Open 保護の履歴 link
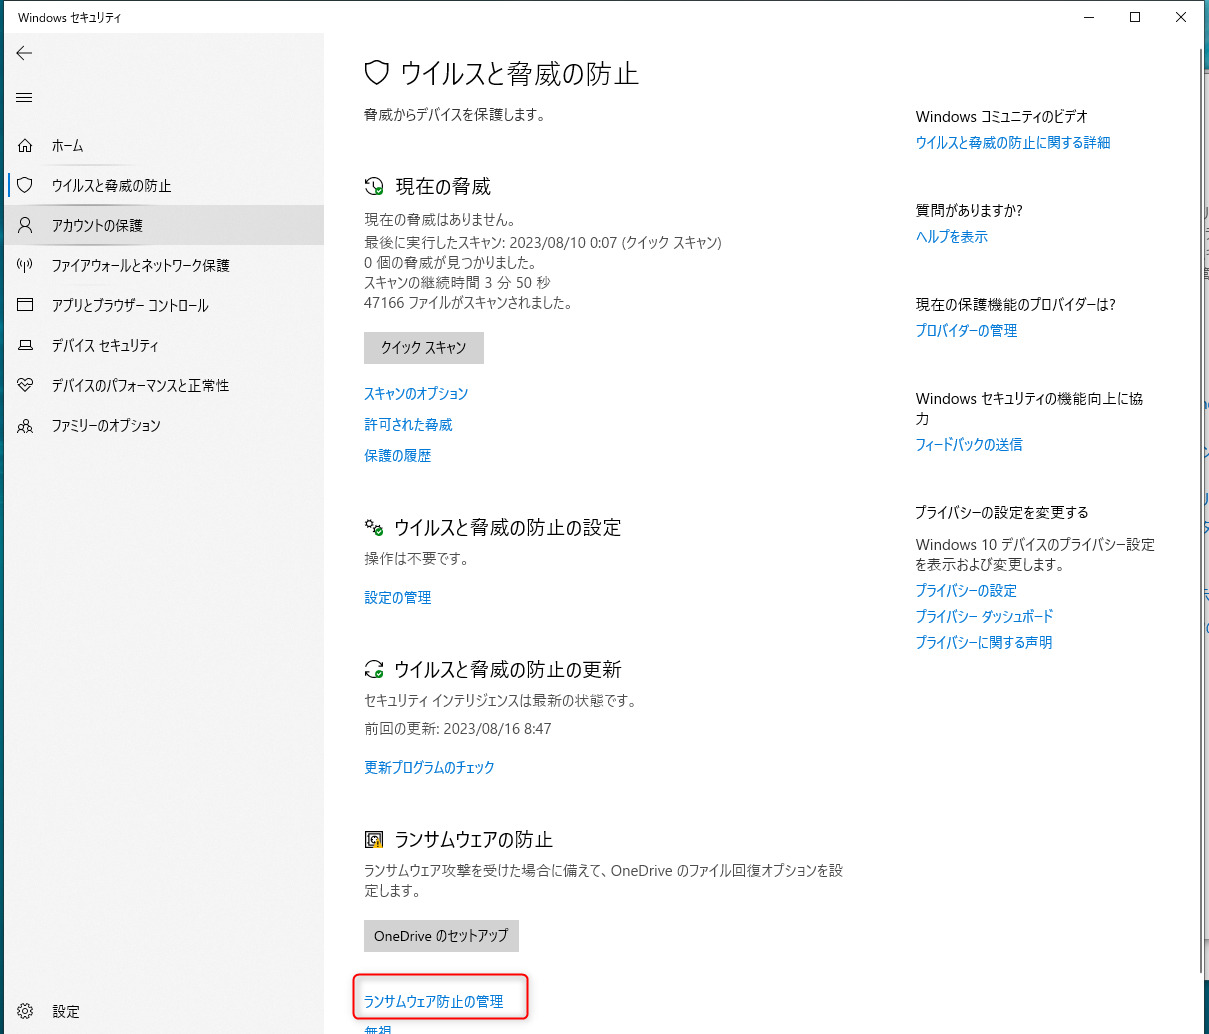The image size is (1209, 1034). 398,456
